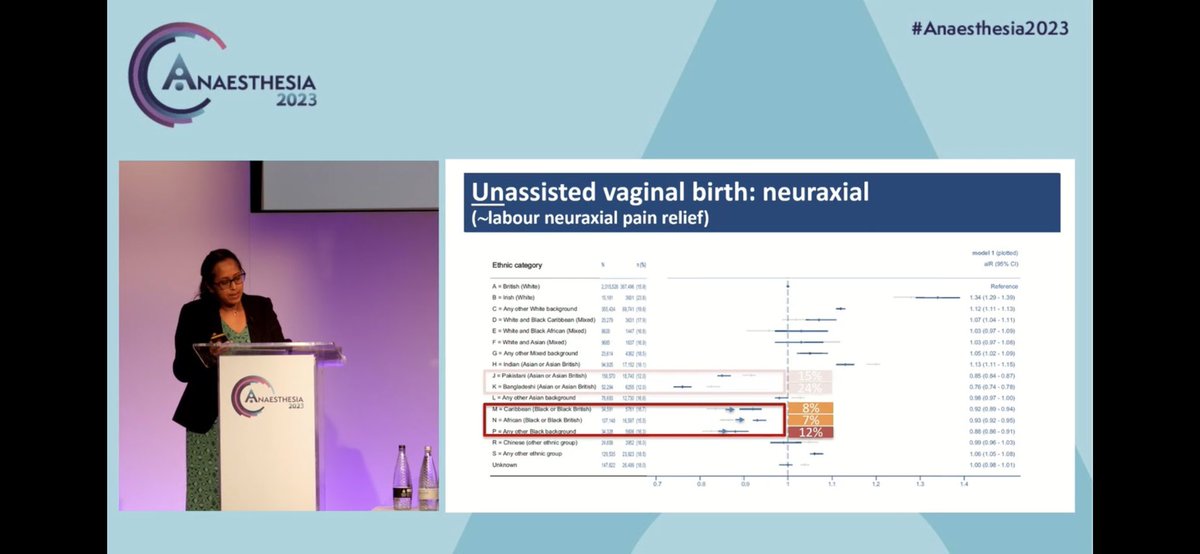Select the 'A = British (White)' row label
1200x554 pixels.
click(516, 286)
